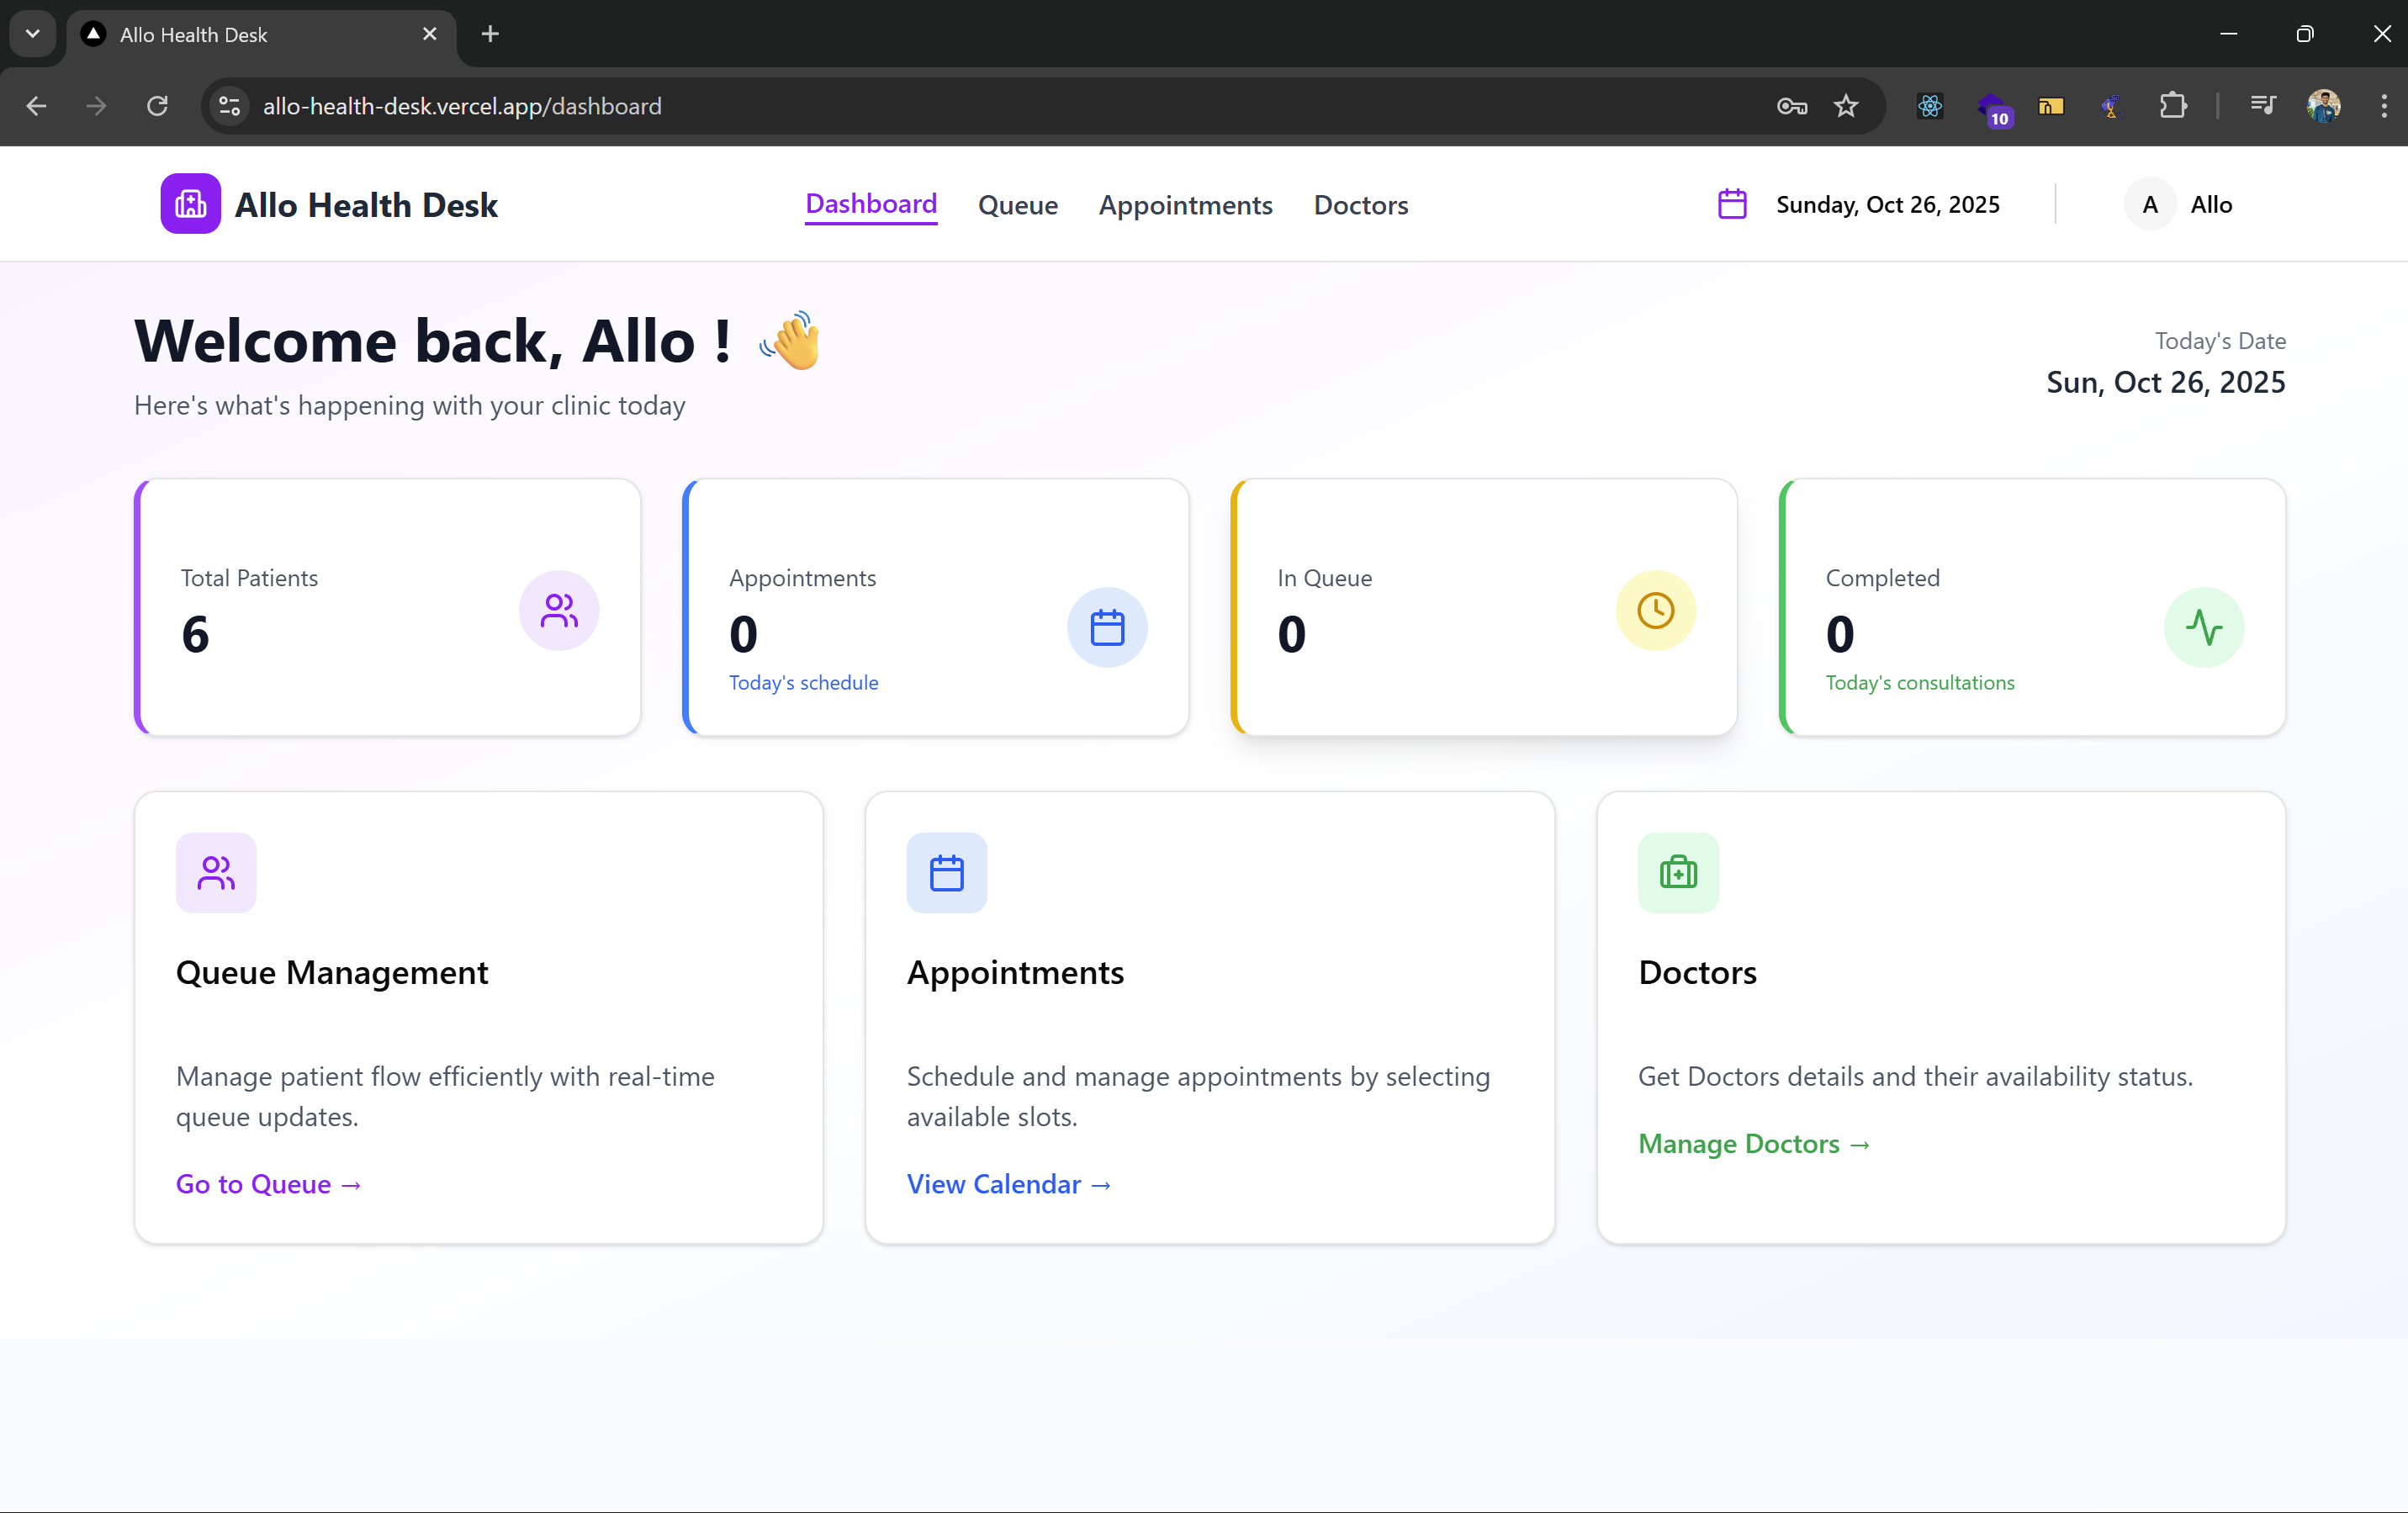Image resolution: width=2408 pixels, height=1513 pixels.
Task: Open Chrome's three-dot menu
Action: tap(2383, 106)
